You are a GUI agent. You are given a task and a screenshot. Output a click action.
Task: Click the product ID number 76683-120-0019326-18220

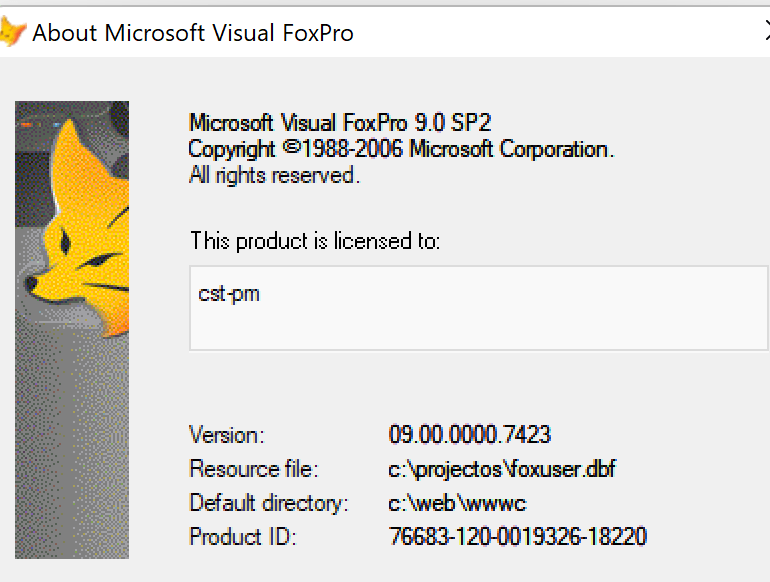(518, 536)
